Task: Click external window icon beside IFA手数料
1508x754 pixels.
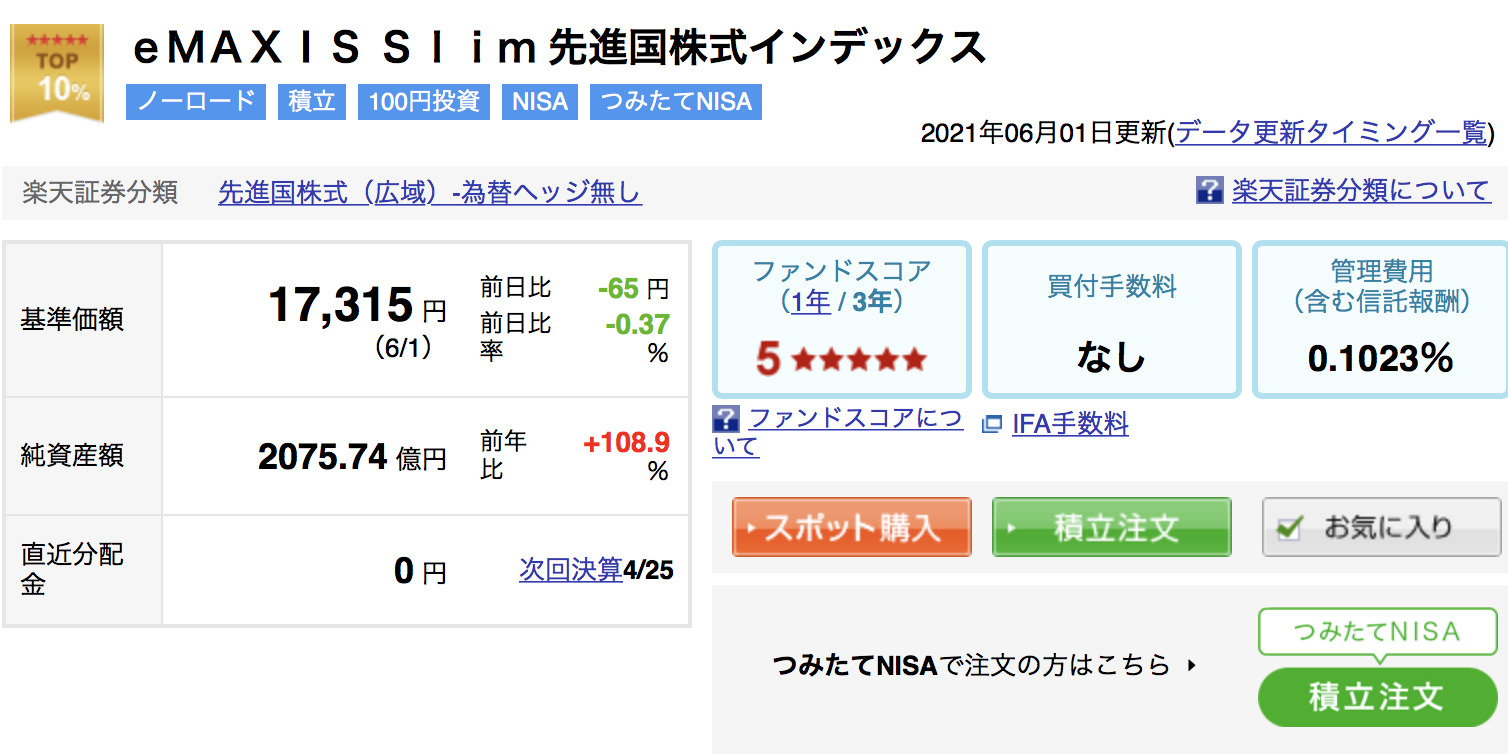Action: (x=992, y=425)
